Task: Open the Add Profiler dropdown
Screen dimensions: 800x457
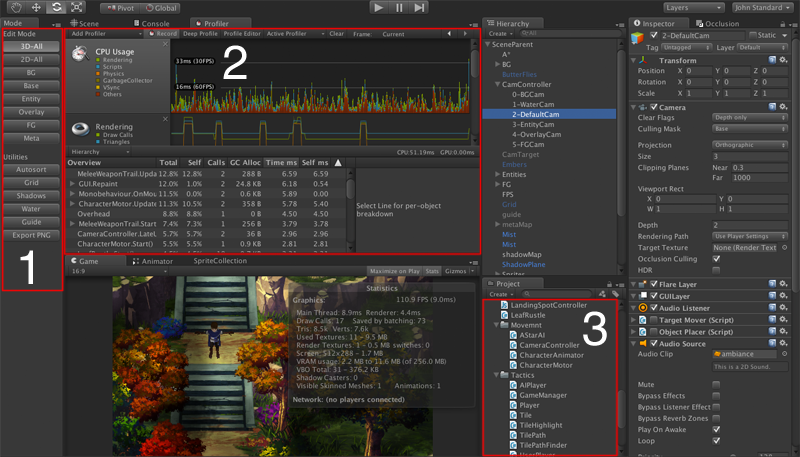Action: 106,34
